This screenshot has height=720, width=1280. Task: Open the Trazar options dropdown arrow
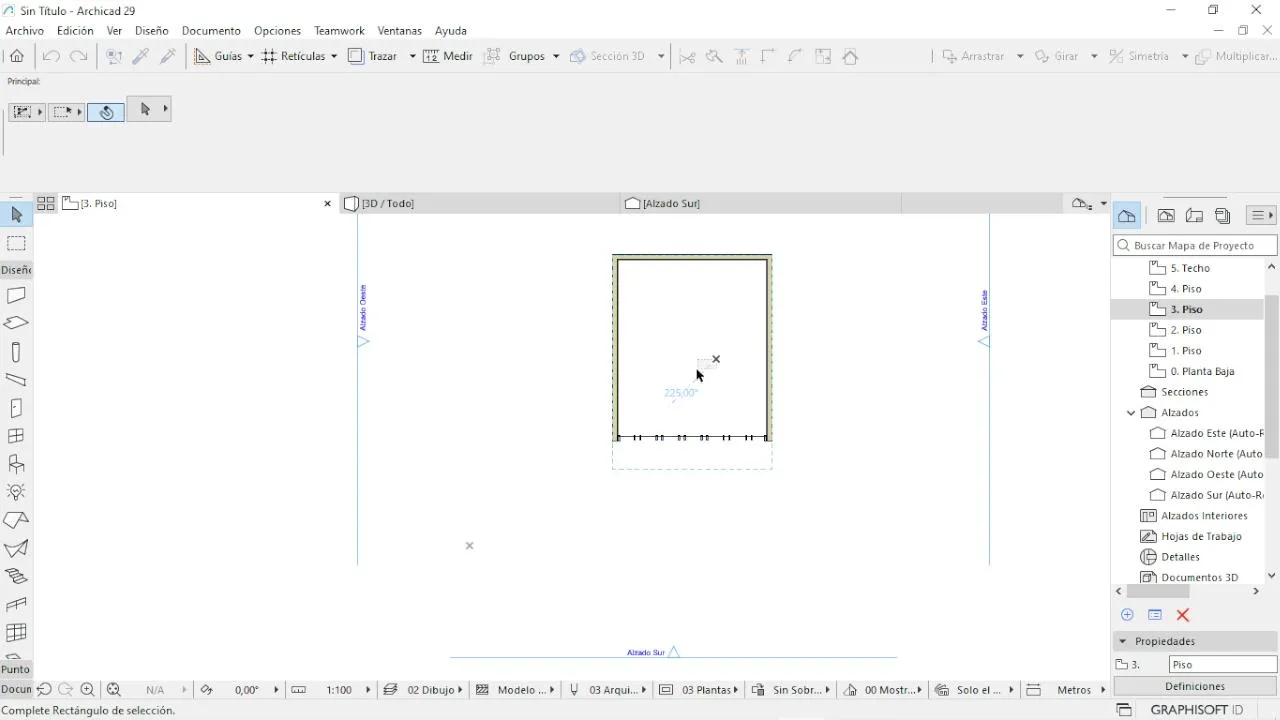(412, 56)
